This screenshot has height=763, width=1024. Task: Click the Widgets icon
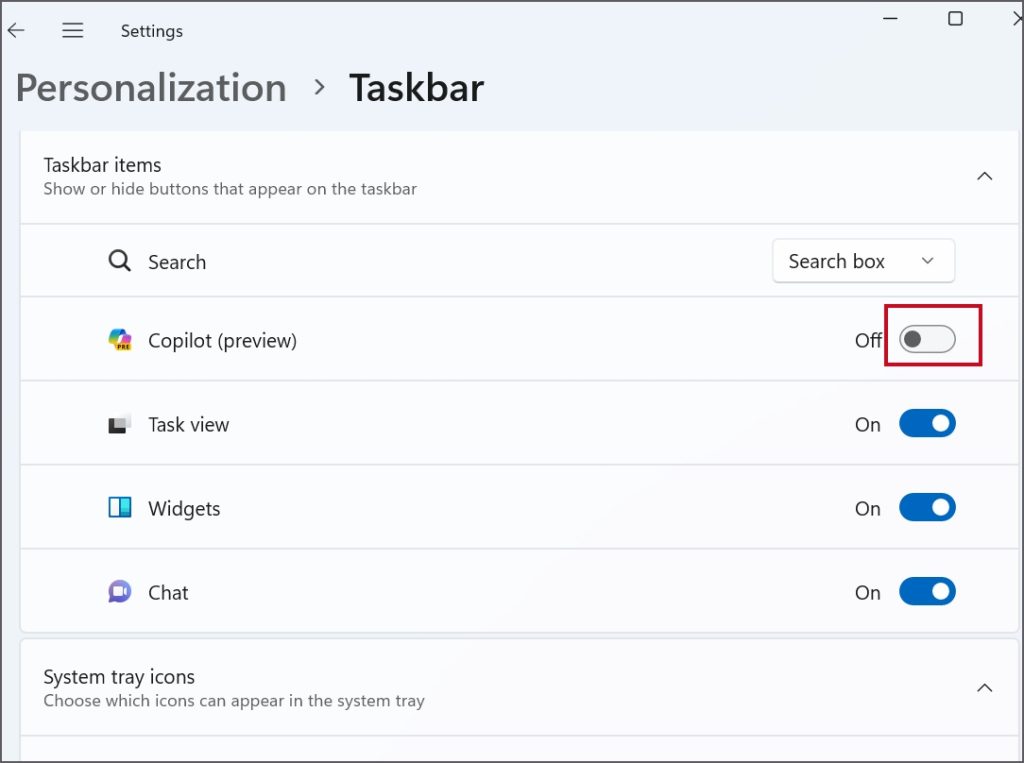(120, 508)
